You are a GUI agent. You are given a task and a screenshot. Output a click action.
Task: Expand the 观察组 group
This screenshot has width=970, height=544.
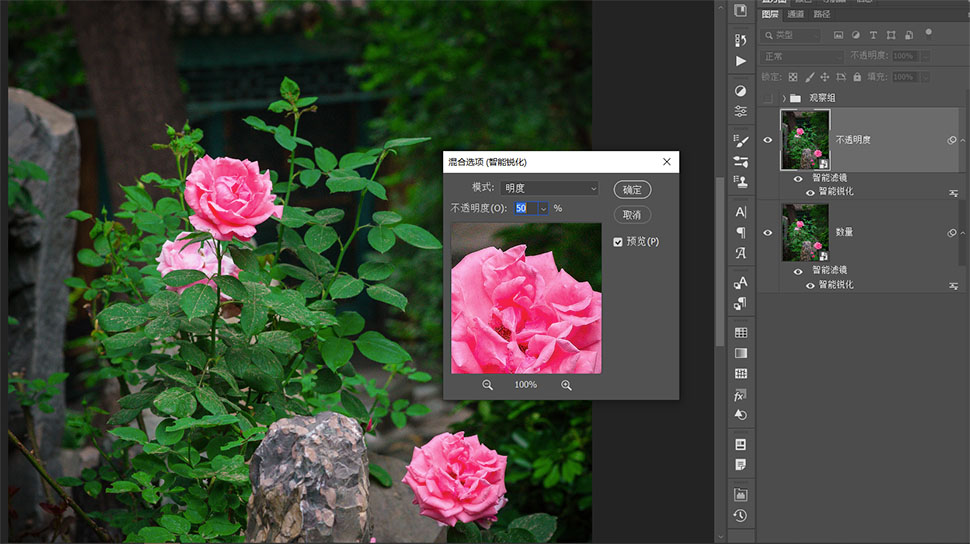click(784, 98)
